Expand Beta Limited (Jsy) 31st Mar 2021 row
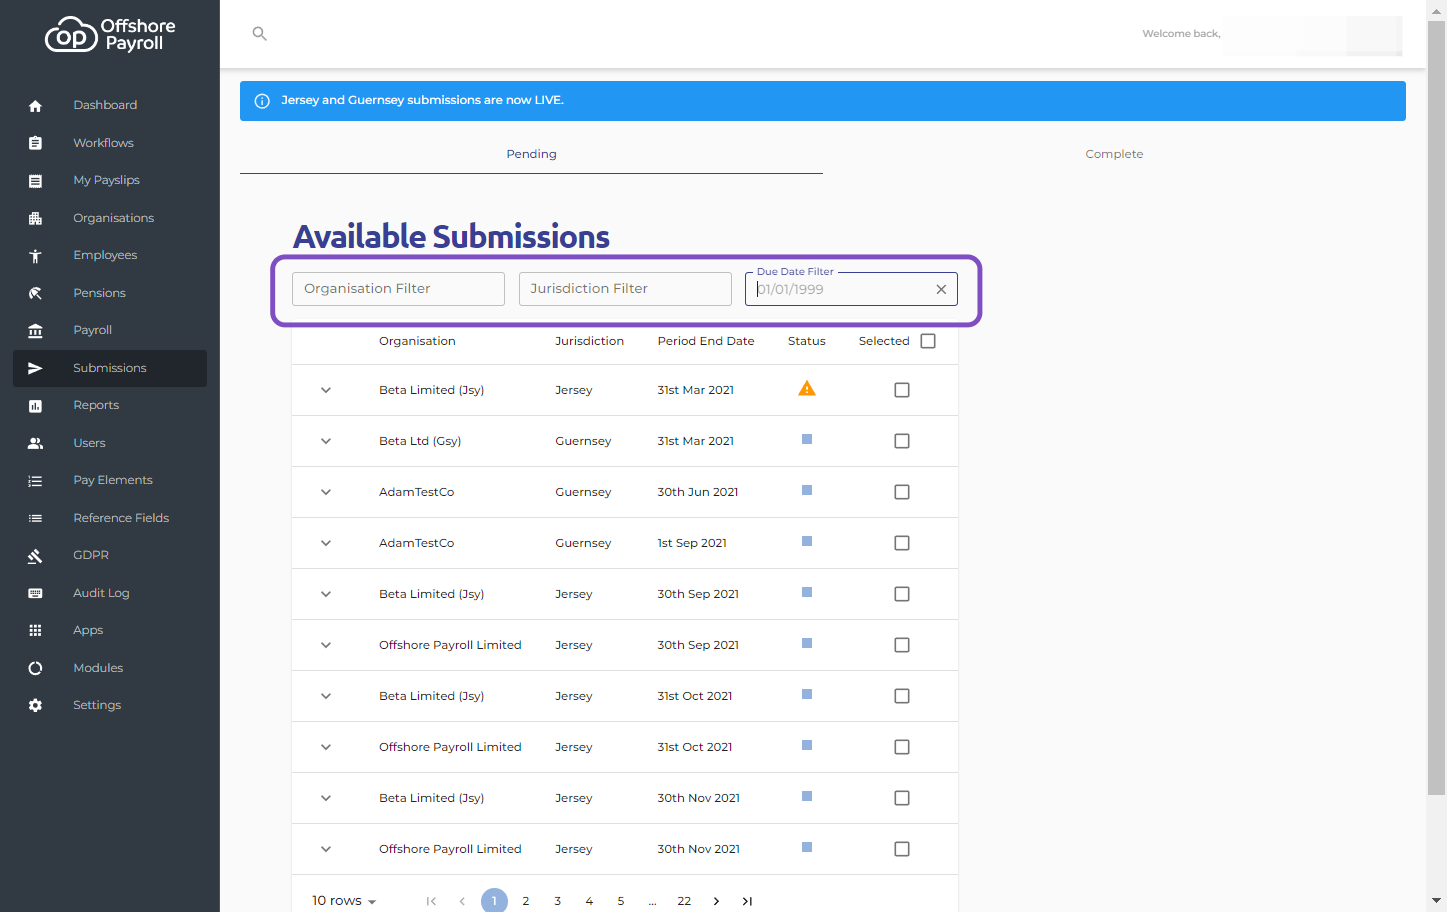Image resolution: width=1447 pixels, height=912 pixels. (326, 390)
